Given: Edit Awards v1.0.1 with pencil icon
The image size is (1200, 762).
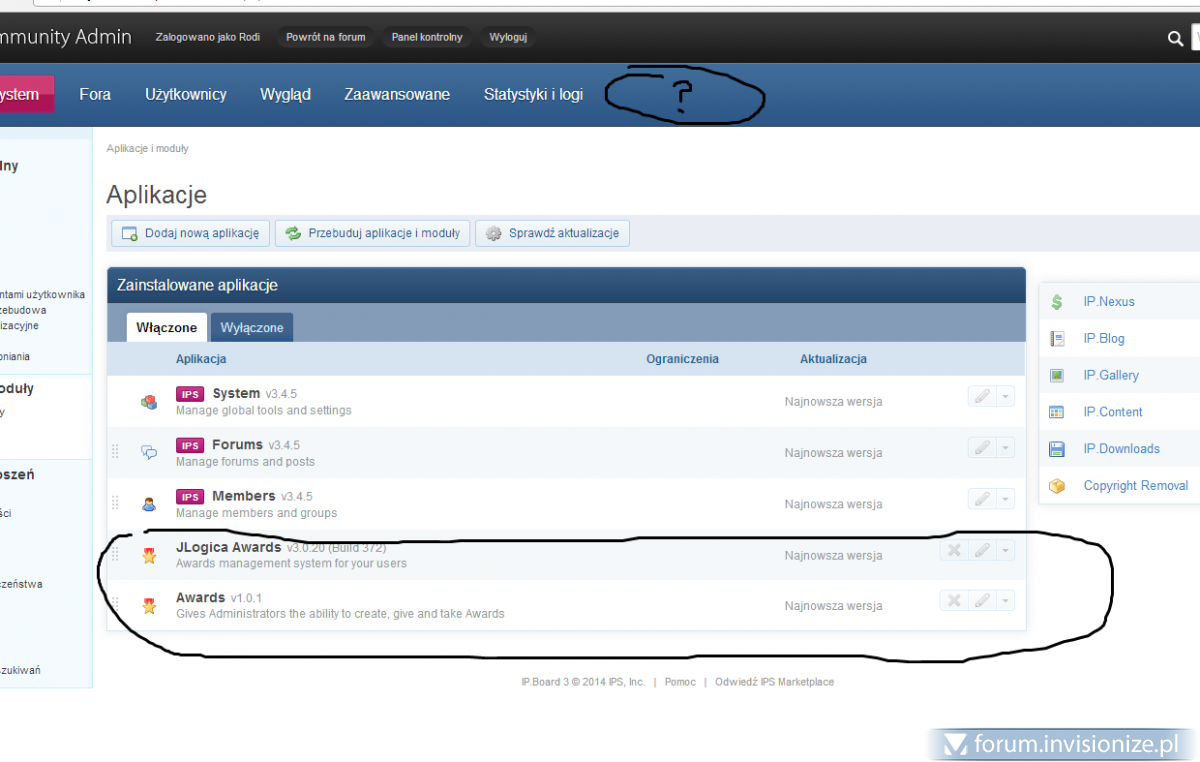Looking at the screenshot, I should (x=982, y=600).
